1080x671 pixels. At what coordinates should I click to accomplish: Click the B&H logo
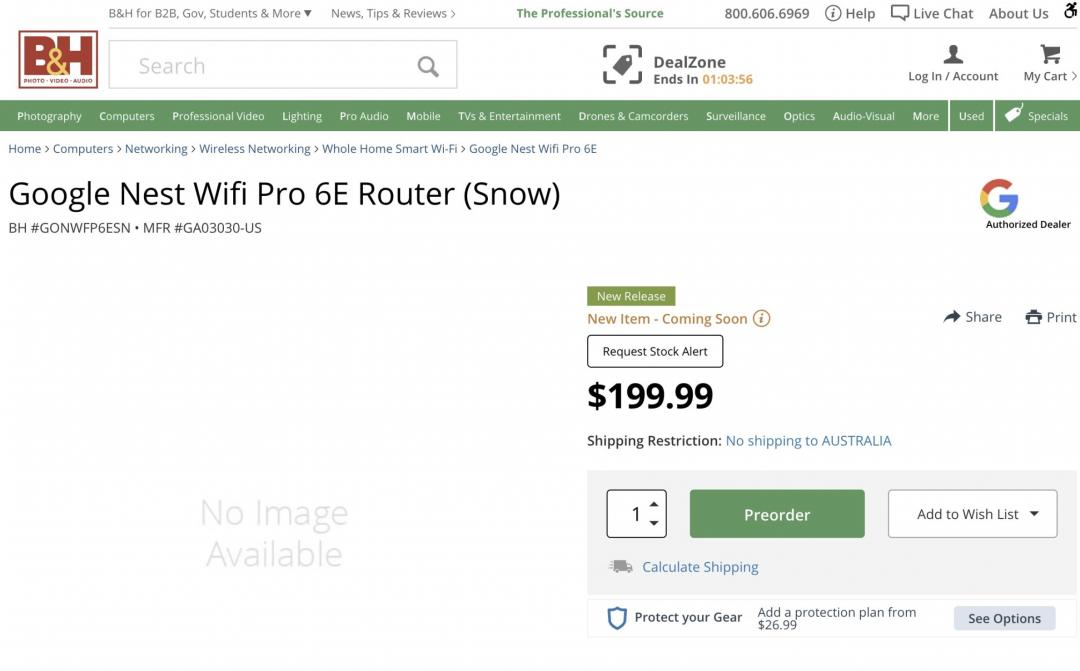pos(58,60)
